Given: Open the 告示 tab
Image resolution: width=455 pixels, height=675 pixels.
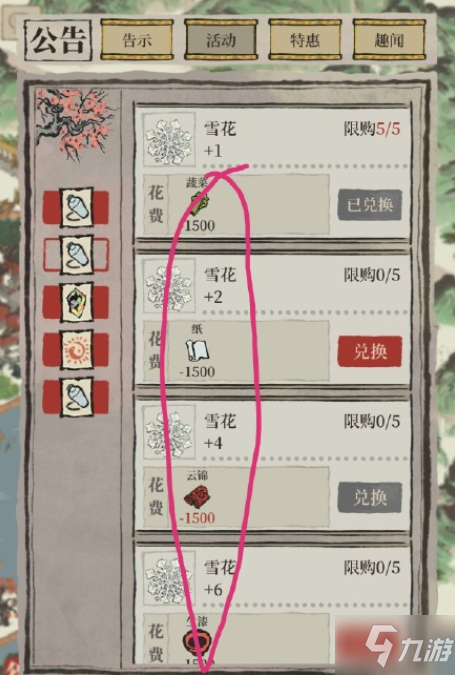Looking at the screenshot, I should 137,40.
